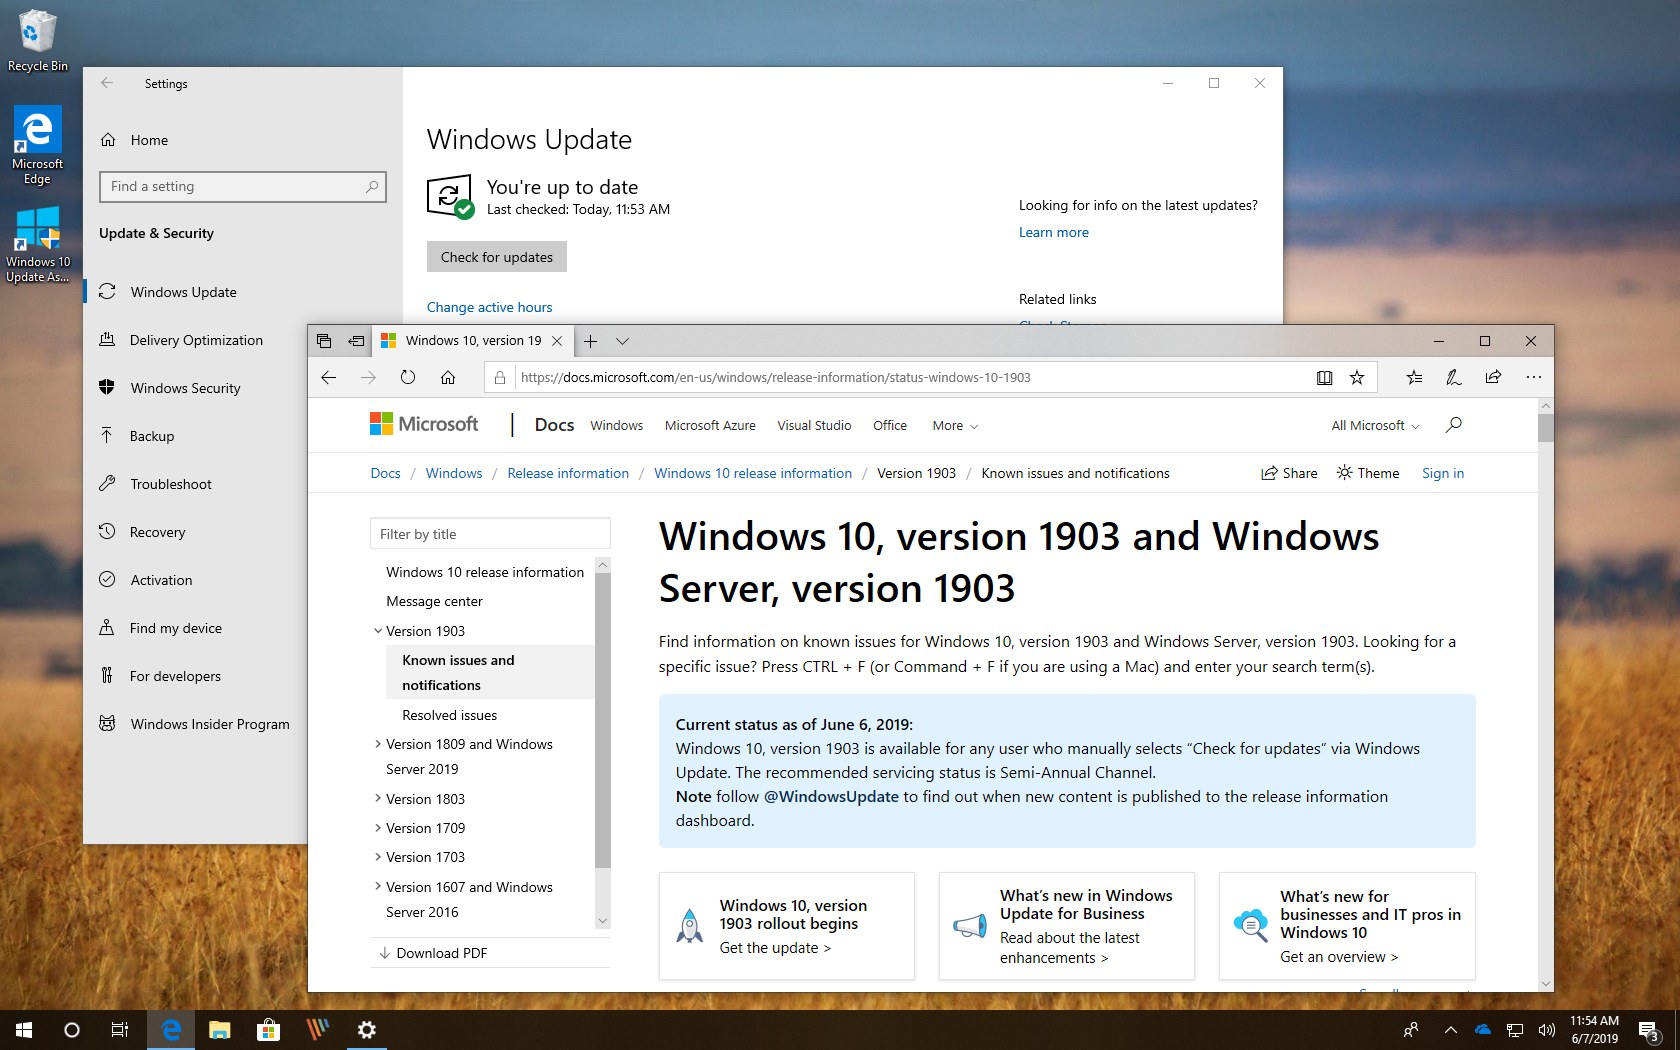Click Get the update link
The height and width of the screenshot is (1050, 1680).
click(x=775, y=948)
